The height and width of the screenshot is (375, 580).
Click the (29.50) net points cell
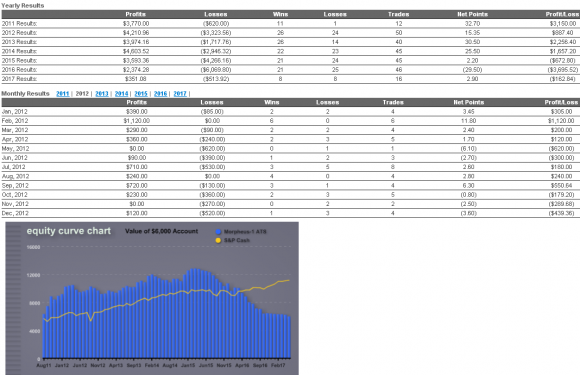point(472,70)
